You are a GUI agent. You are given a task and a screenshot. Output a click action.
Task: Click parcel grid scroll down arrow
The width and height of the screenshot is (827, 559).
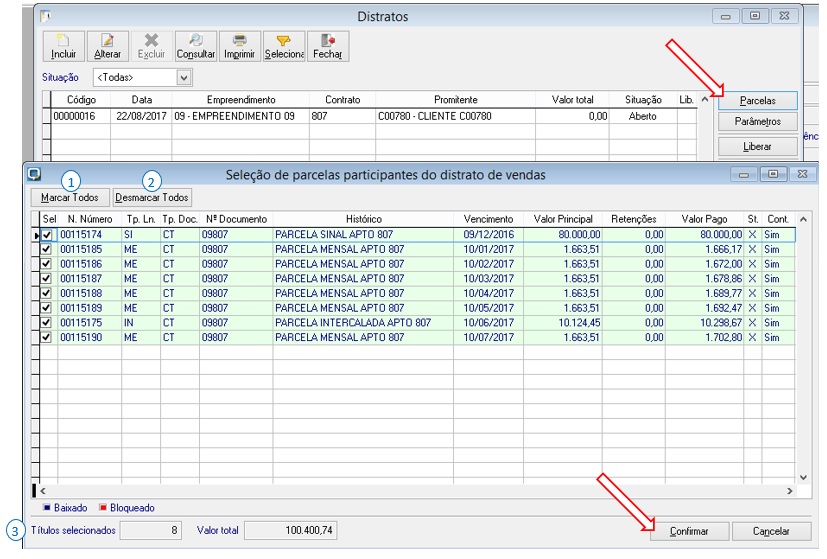pyautogui.click(x=803, y=478)
